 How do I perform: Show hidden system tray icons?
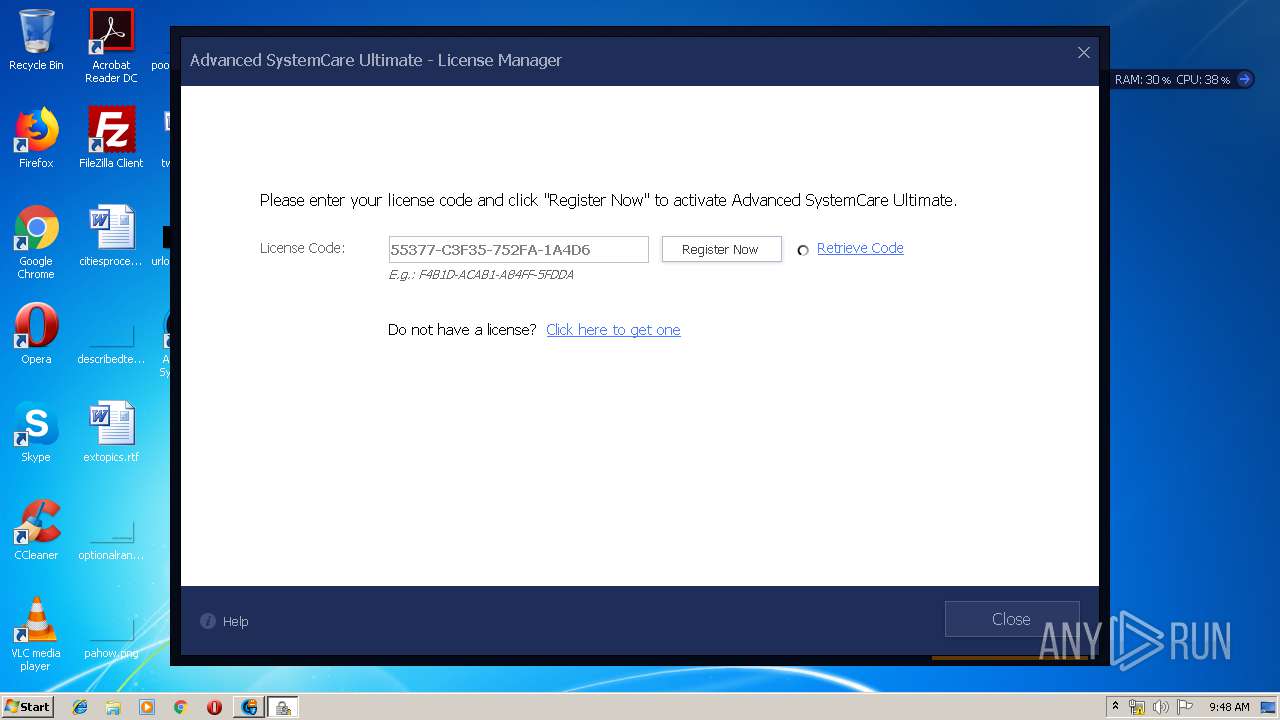point(1115,706)
